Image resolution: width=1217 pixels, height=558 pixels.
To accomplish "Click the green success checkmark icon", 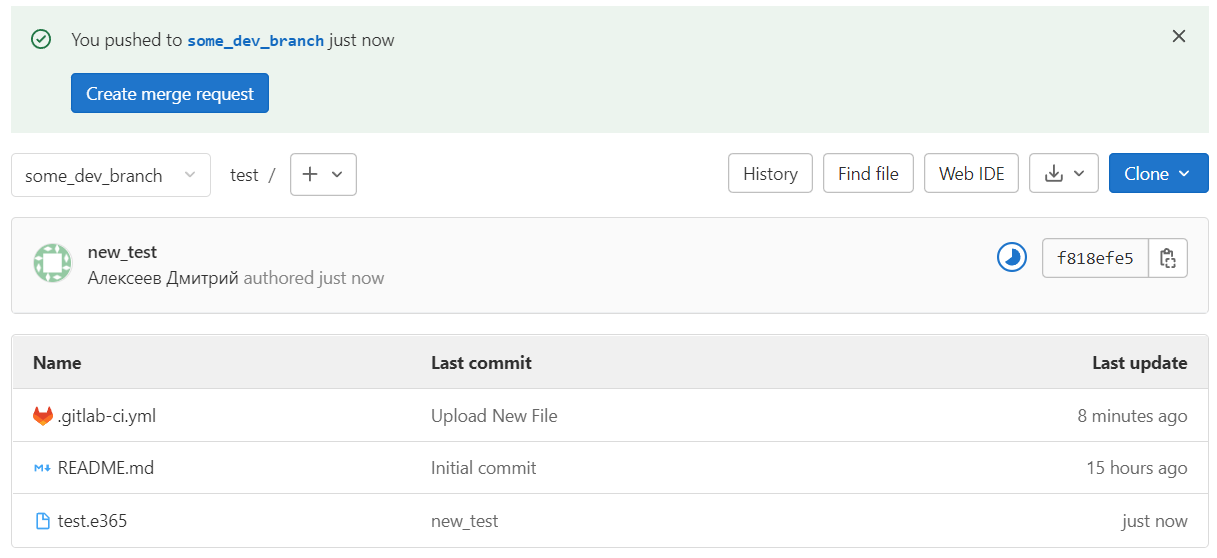I will click(x=41, y=40).
